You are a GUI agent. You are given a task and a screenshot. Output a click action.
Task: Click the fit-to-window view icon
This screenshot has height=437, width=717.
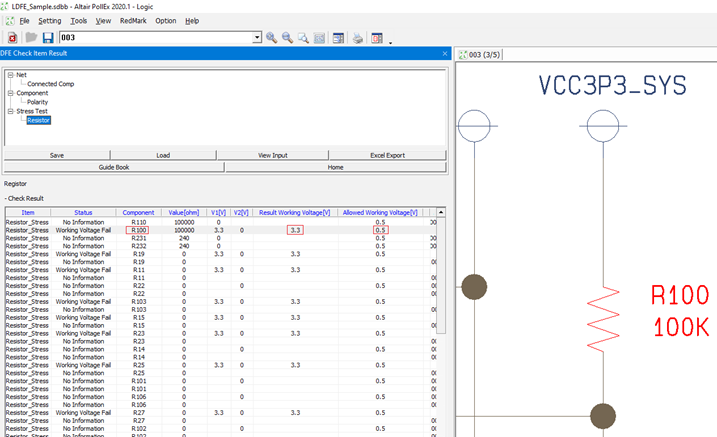[319, 38]
